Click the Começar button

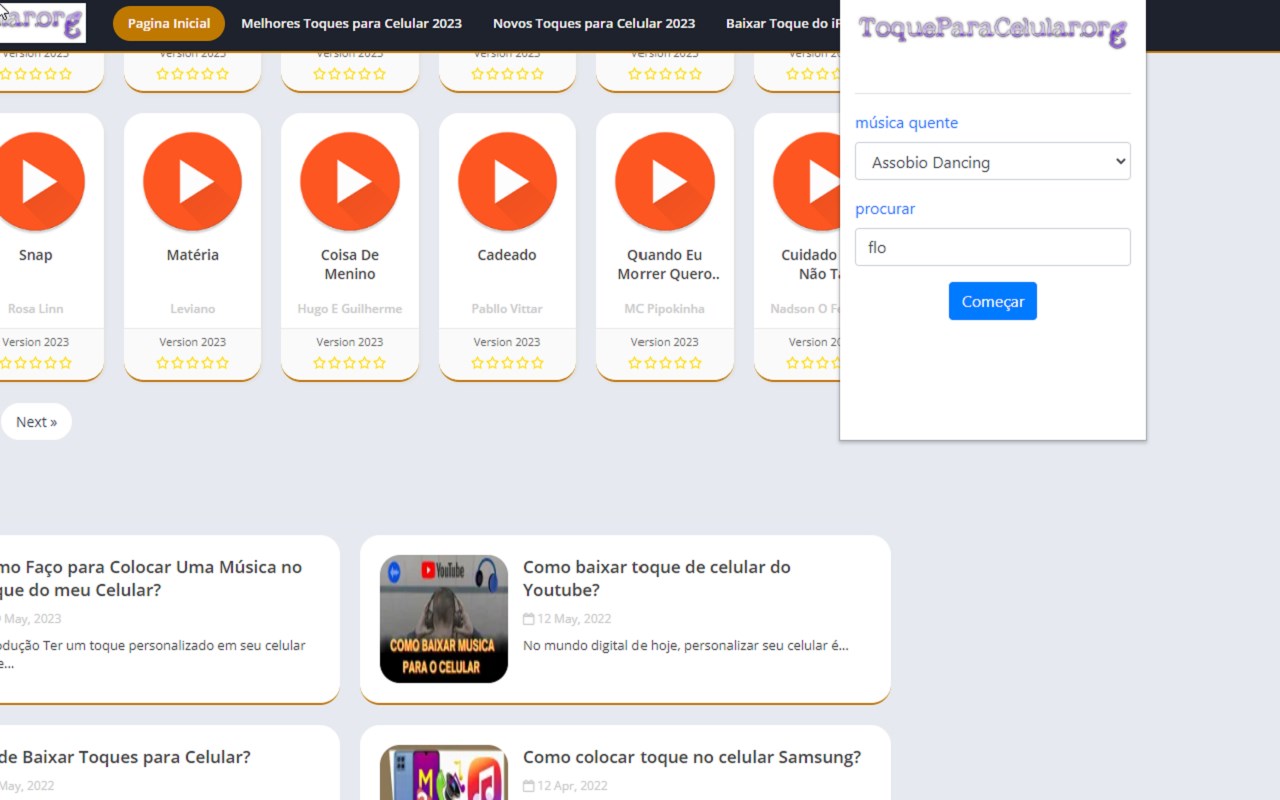click(x=993, y=301)
